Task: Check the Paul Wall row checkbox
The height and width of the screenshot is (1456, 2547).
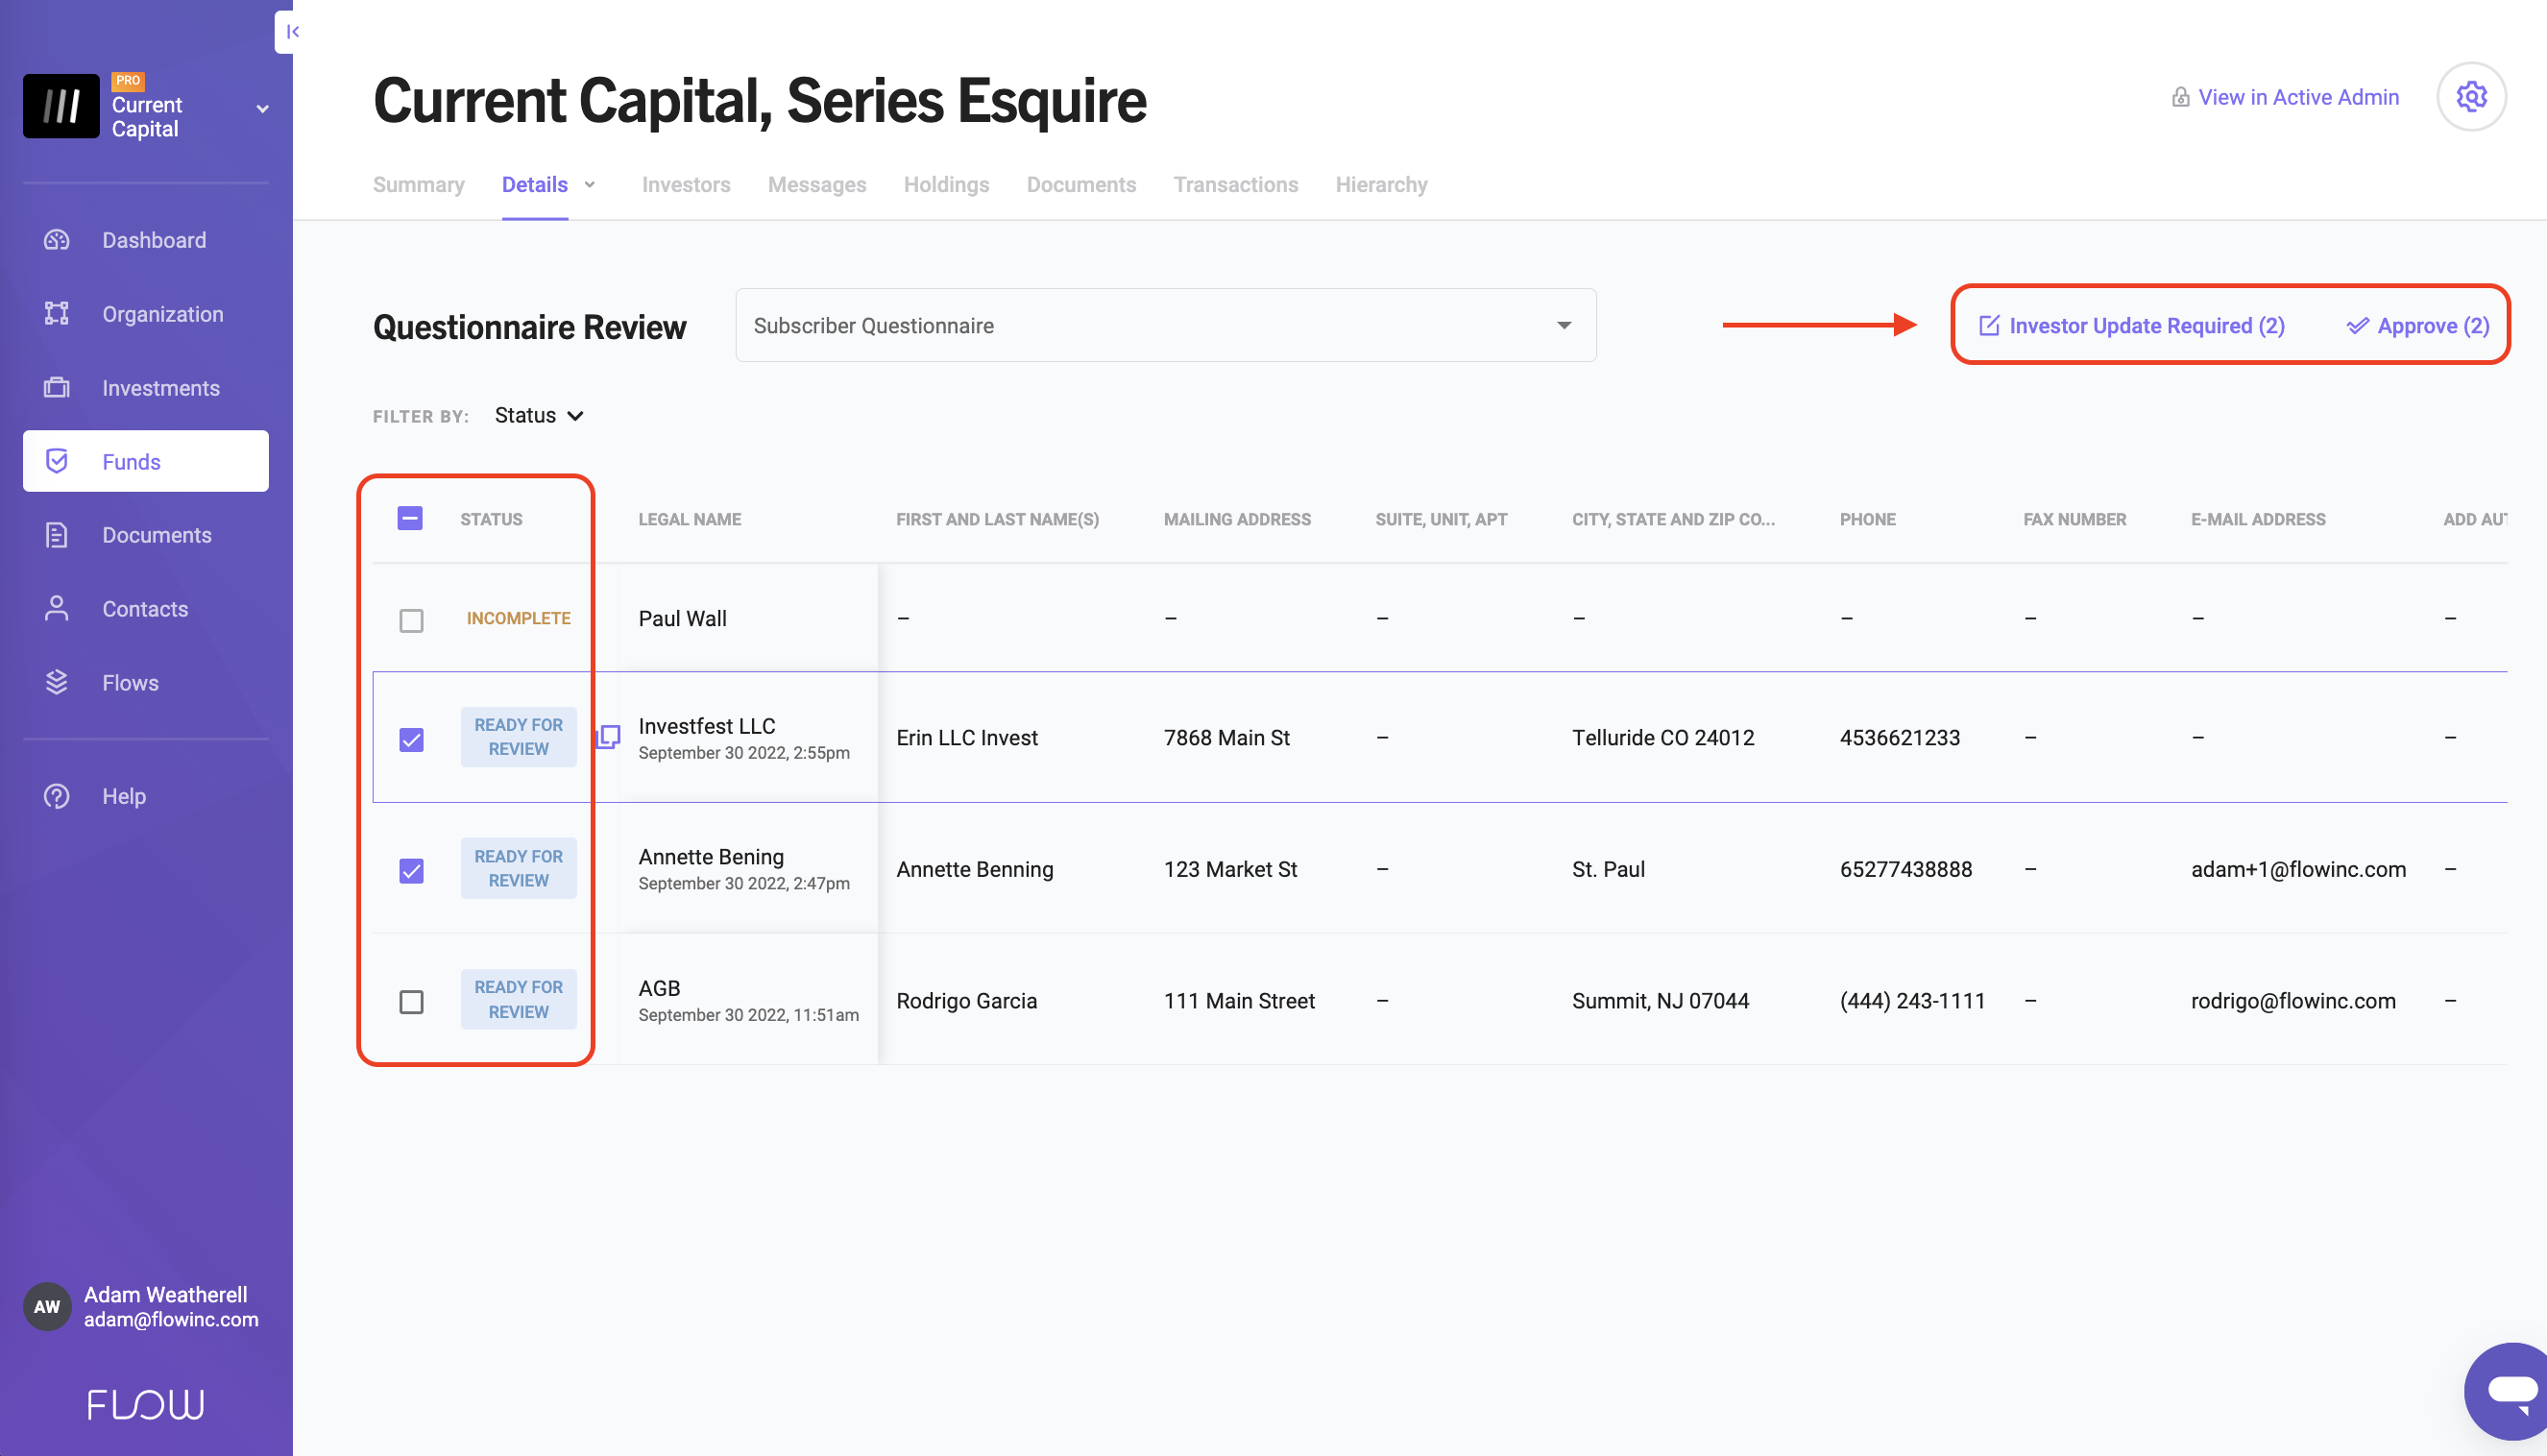Action: [411, 621]
